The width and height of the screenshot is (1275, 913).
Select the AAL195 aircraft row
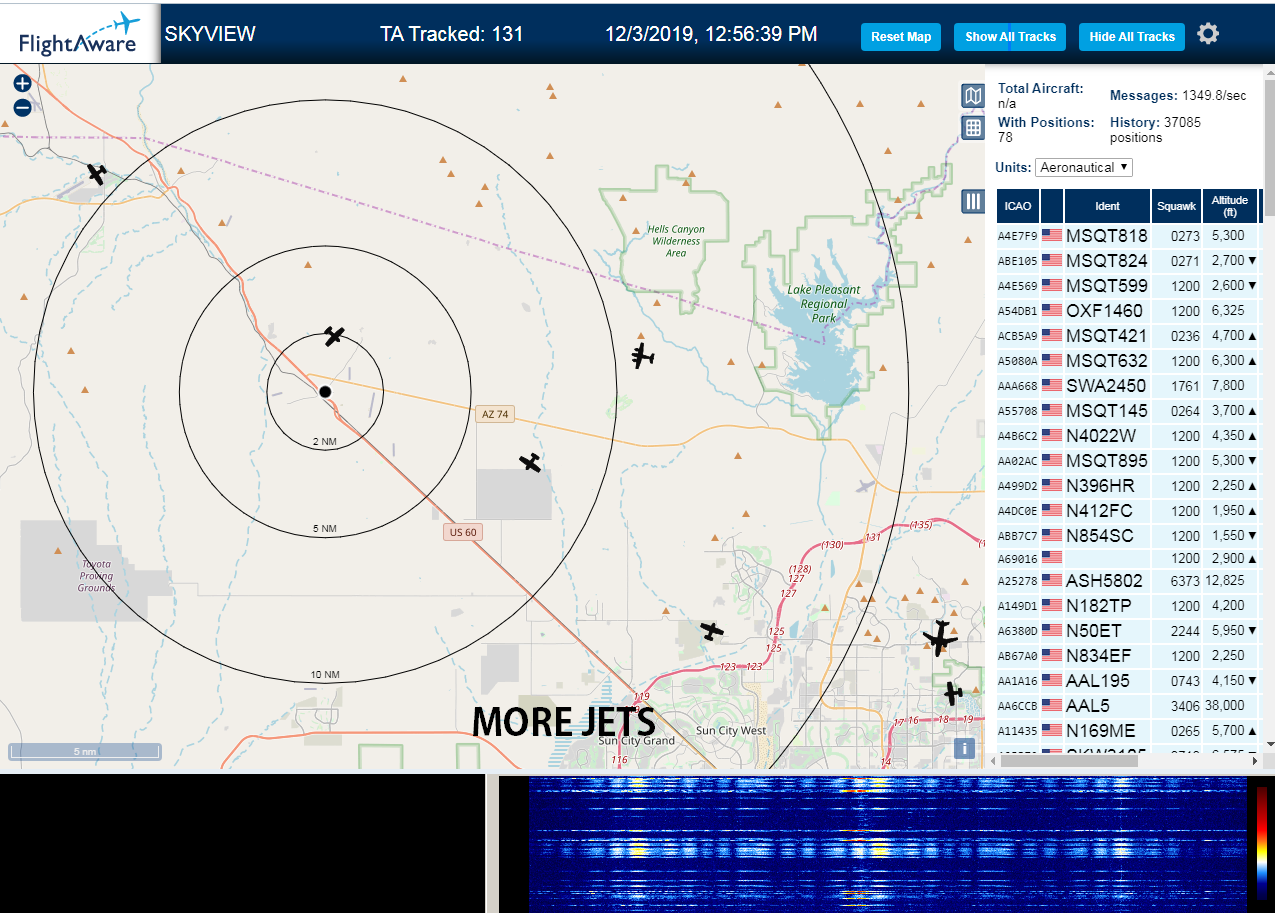pos(1127,681)
